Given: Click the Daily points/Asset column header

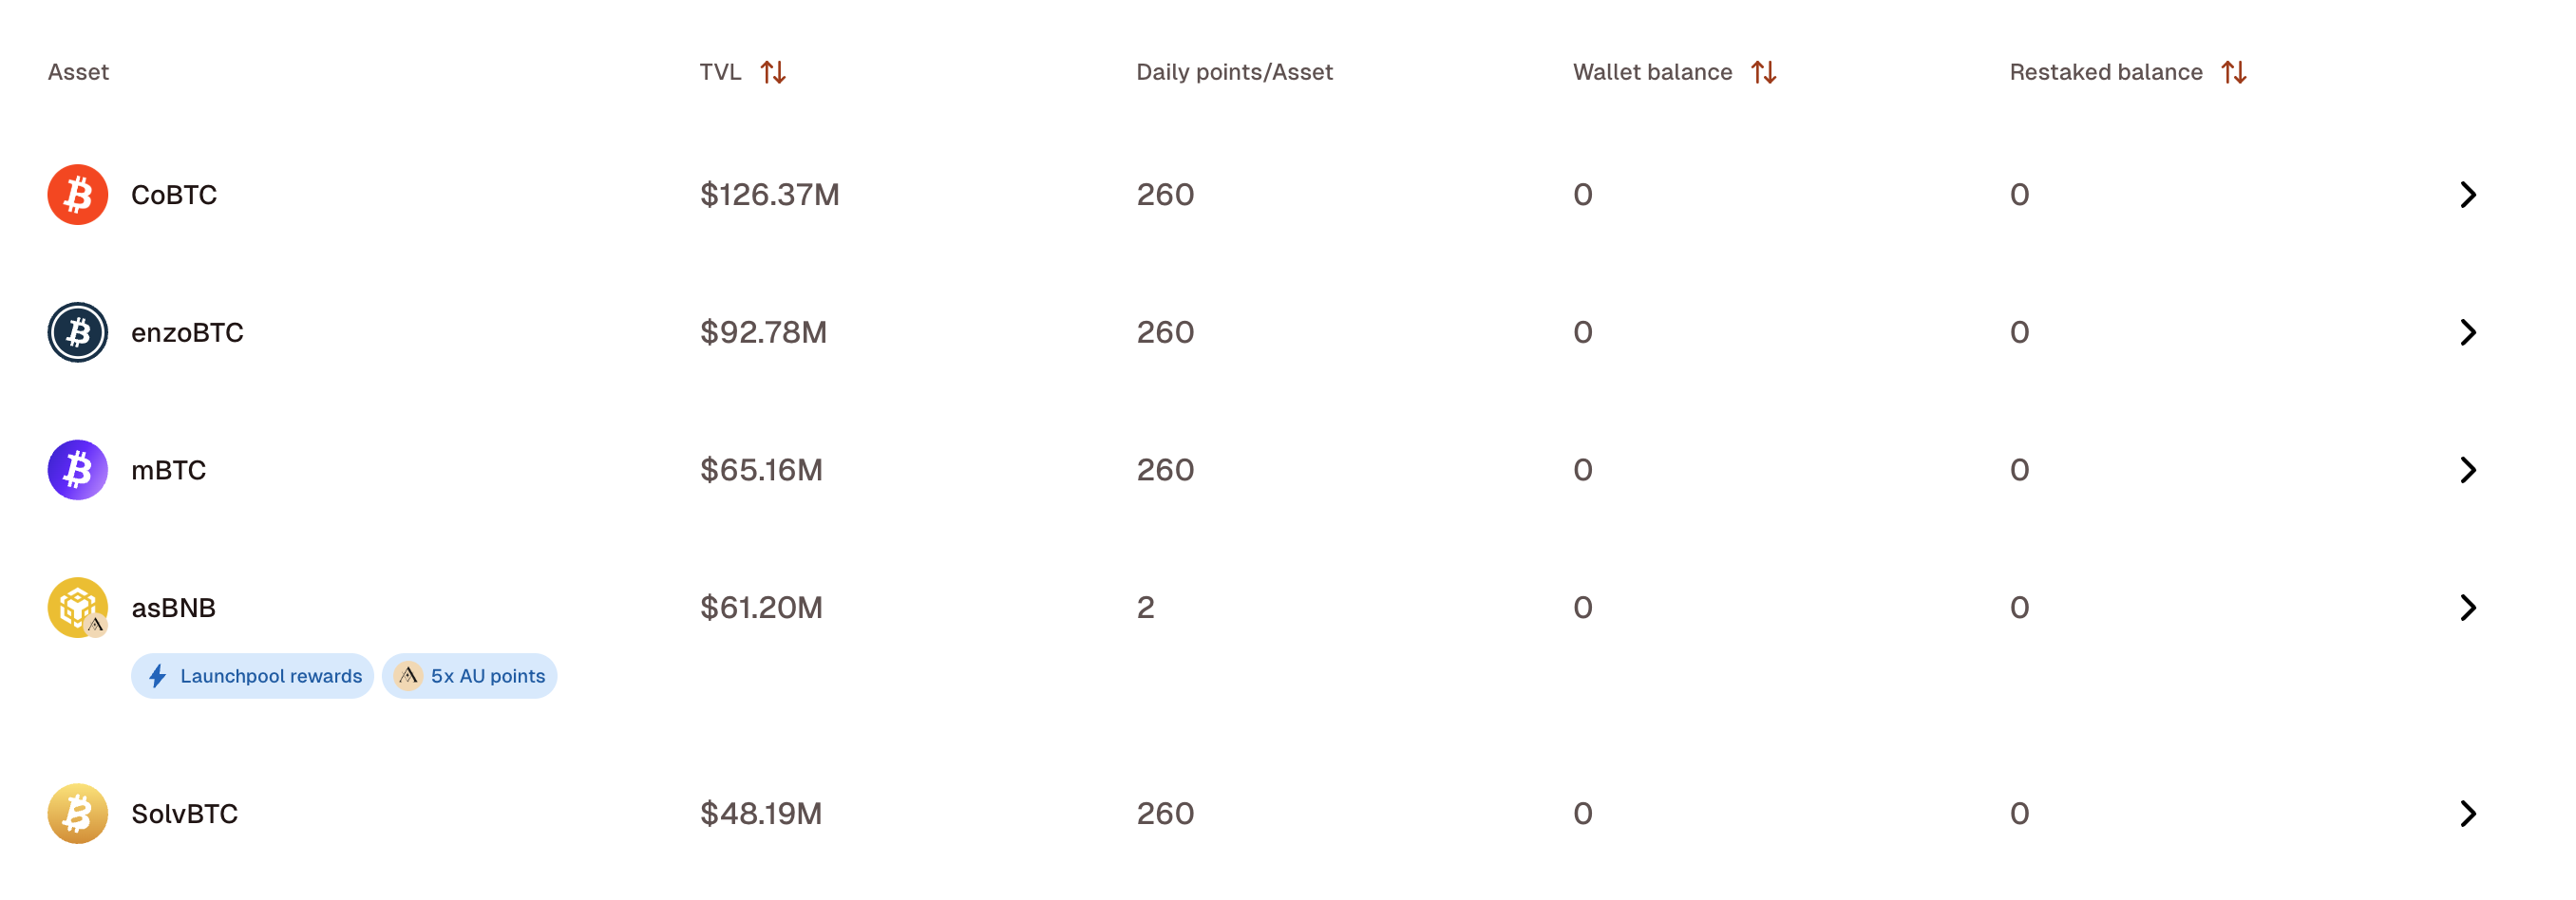Looking at the screenshot, I should [1234, 72].
